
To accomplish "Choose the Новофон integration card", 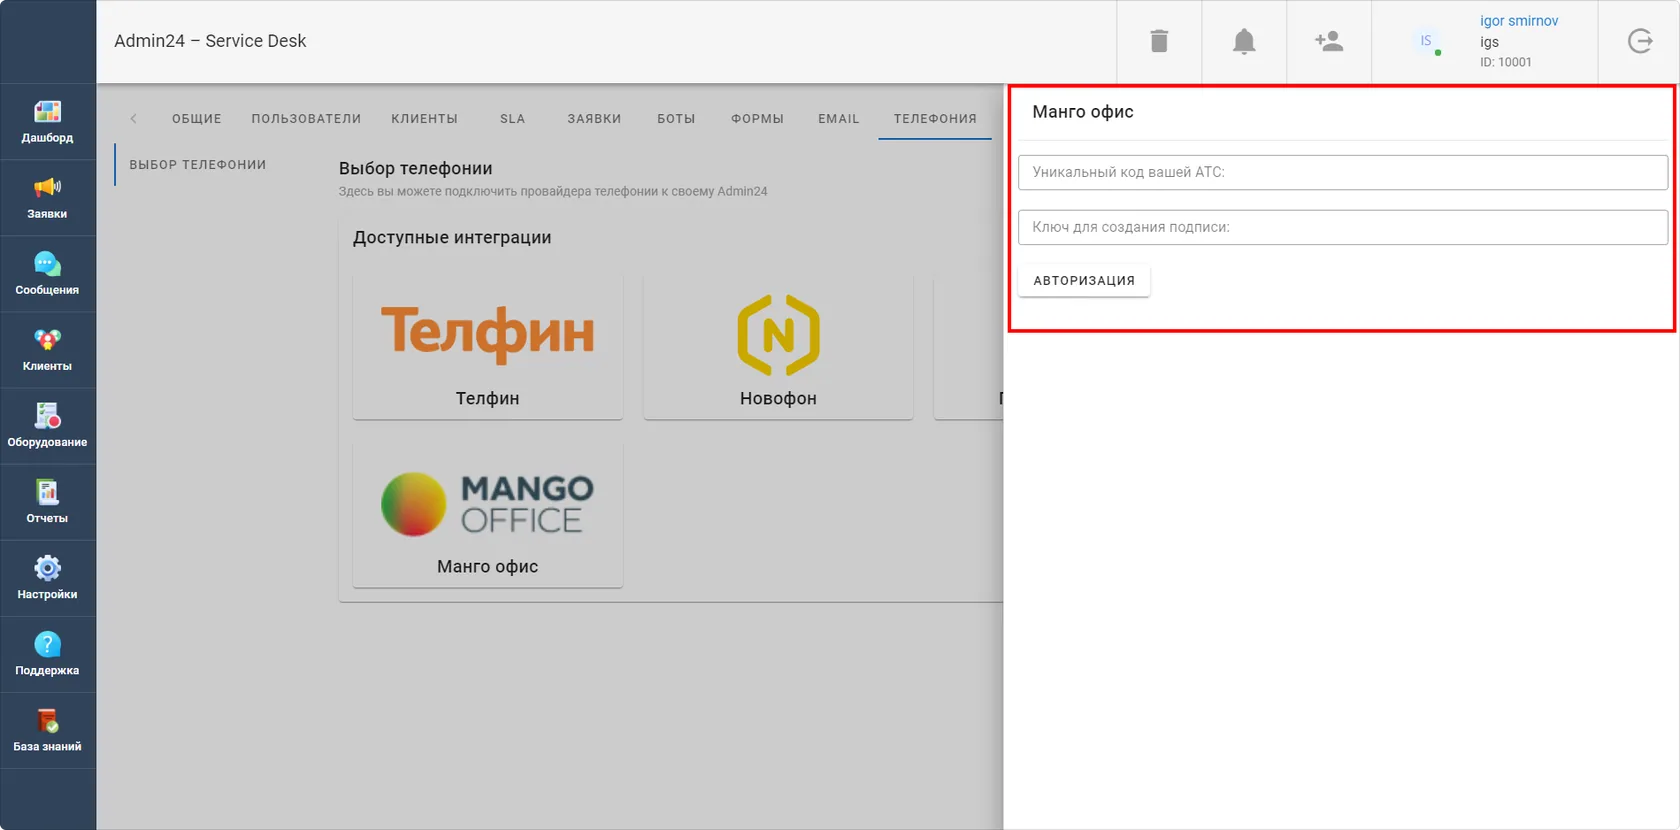I will point(778,348).
